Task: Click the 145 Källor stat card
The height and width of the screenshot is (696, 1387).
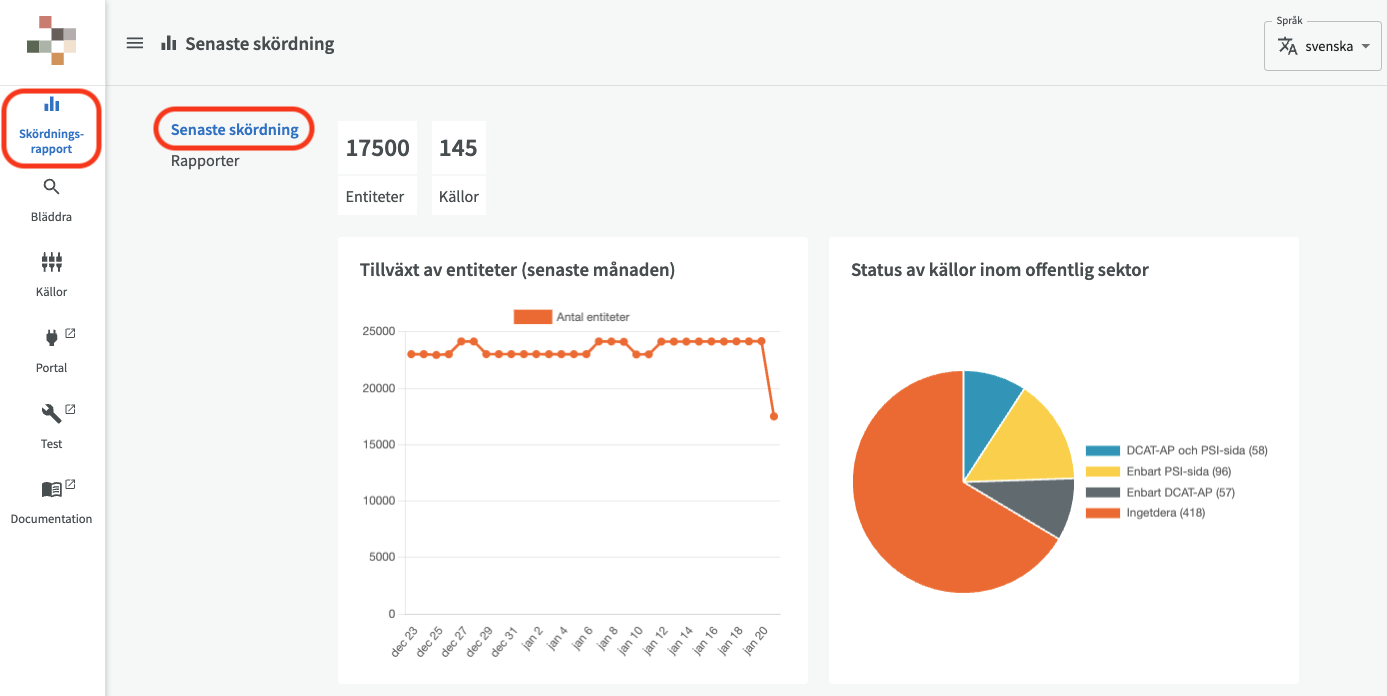Action: pyautogui.click(x=459, y=168)
